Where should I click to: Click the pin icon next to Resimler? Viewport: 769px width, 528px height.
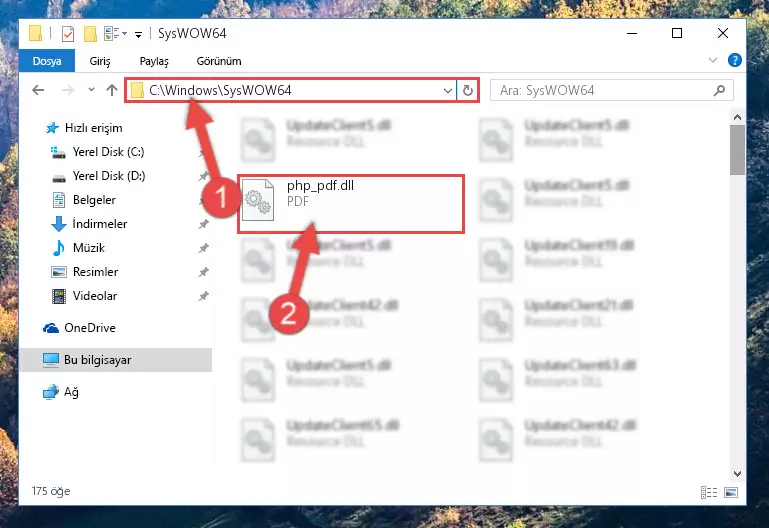click(204, 272)
